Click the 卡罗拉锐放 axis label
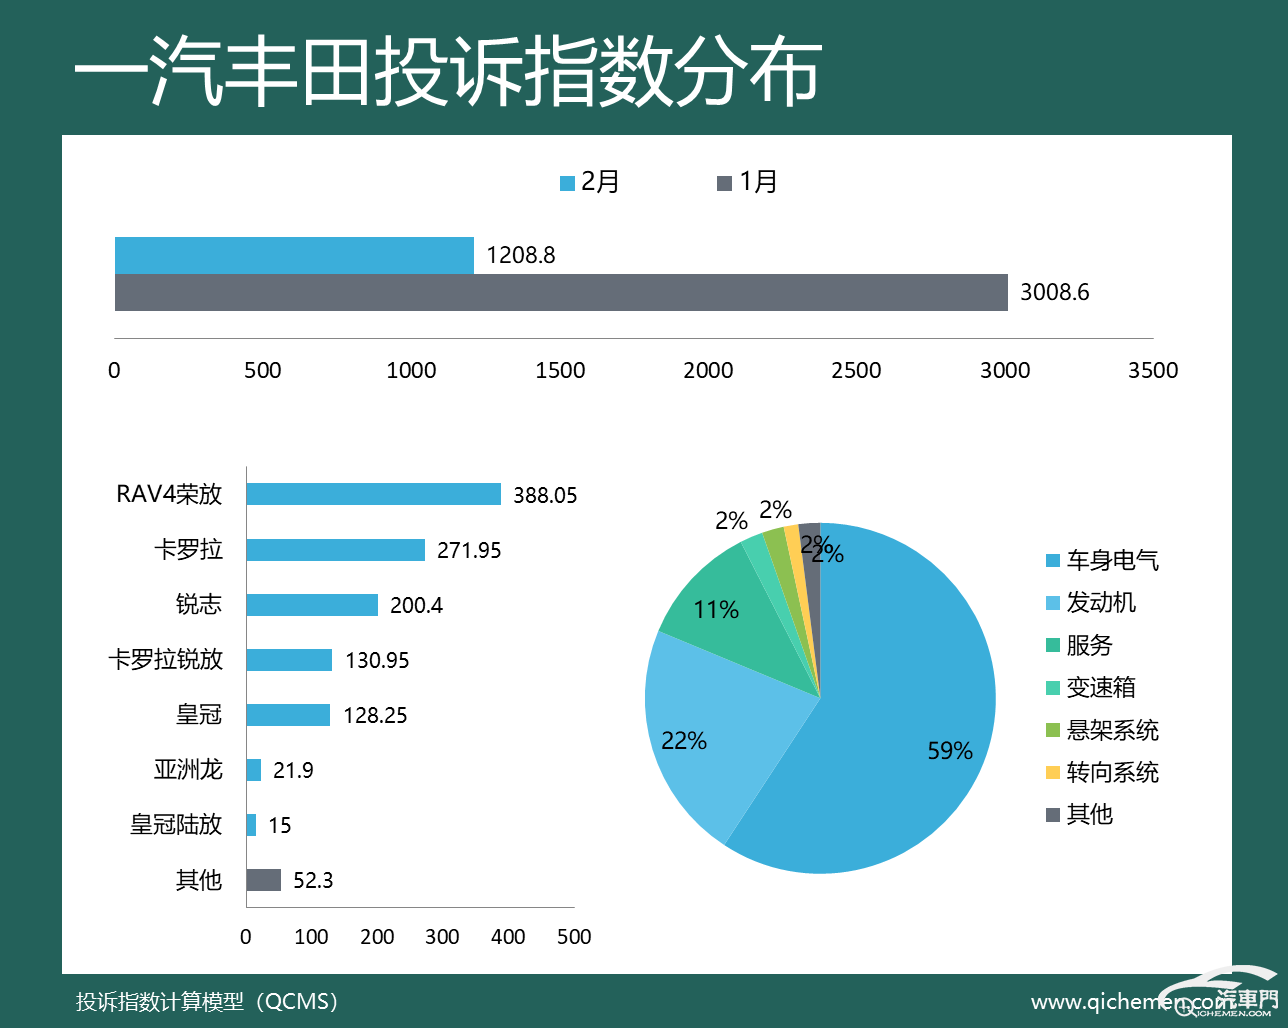1288x1028 pixels. (165, 660)
